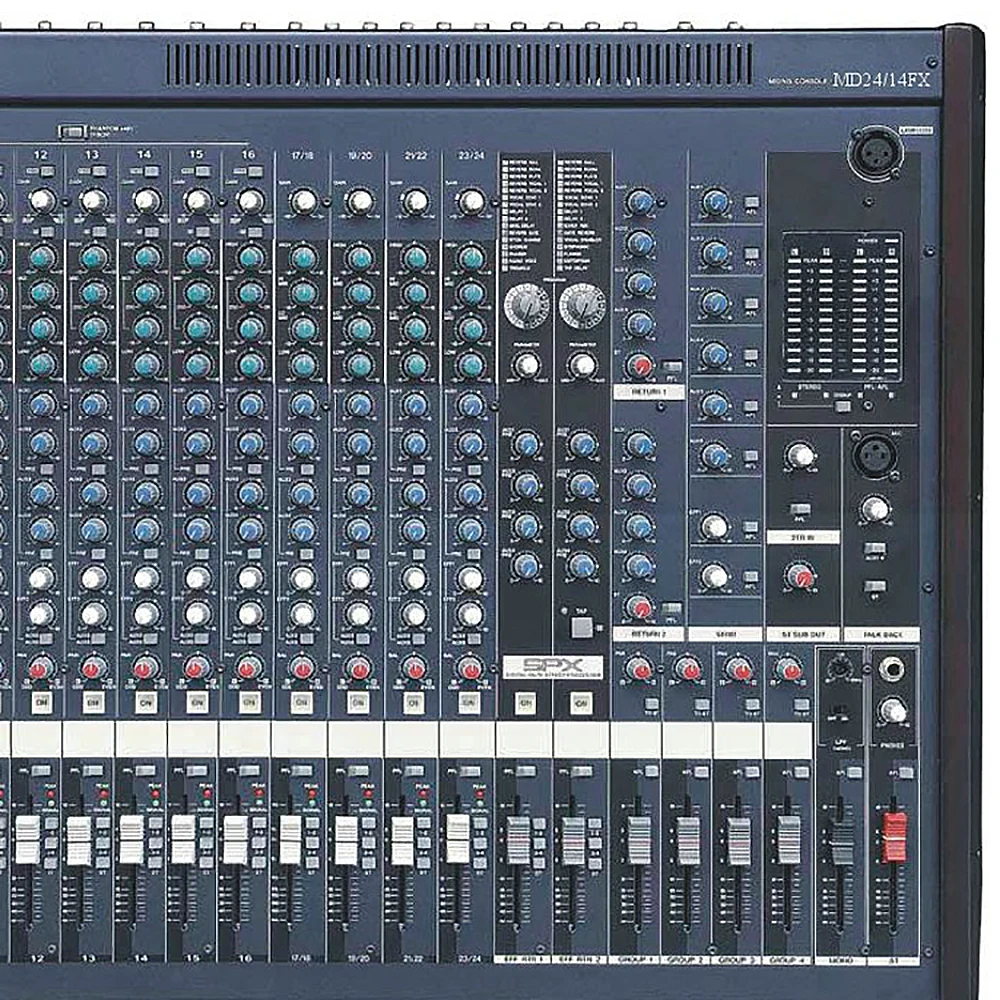Image resolution: width=1000 pixels, height=1000 pixels.
Task: Adjust channel 21/22 red balance knob
Action: pyautogui.click(x=413, y=669)
